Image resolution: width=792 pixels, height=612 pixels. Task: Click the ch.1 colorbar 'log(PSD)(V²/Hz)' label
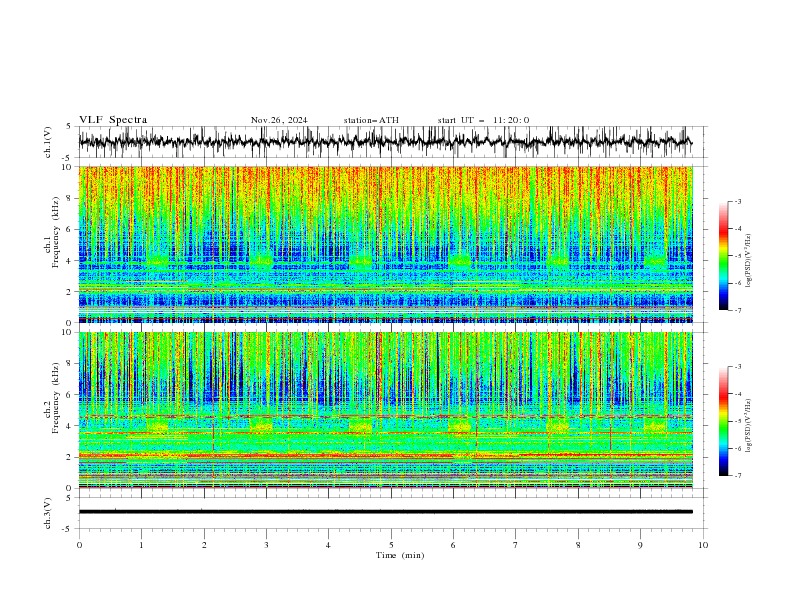[x=749, y=261]
